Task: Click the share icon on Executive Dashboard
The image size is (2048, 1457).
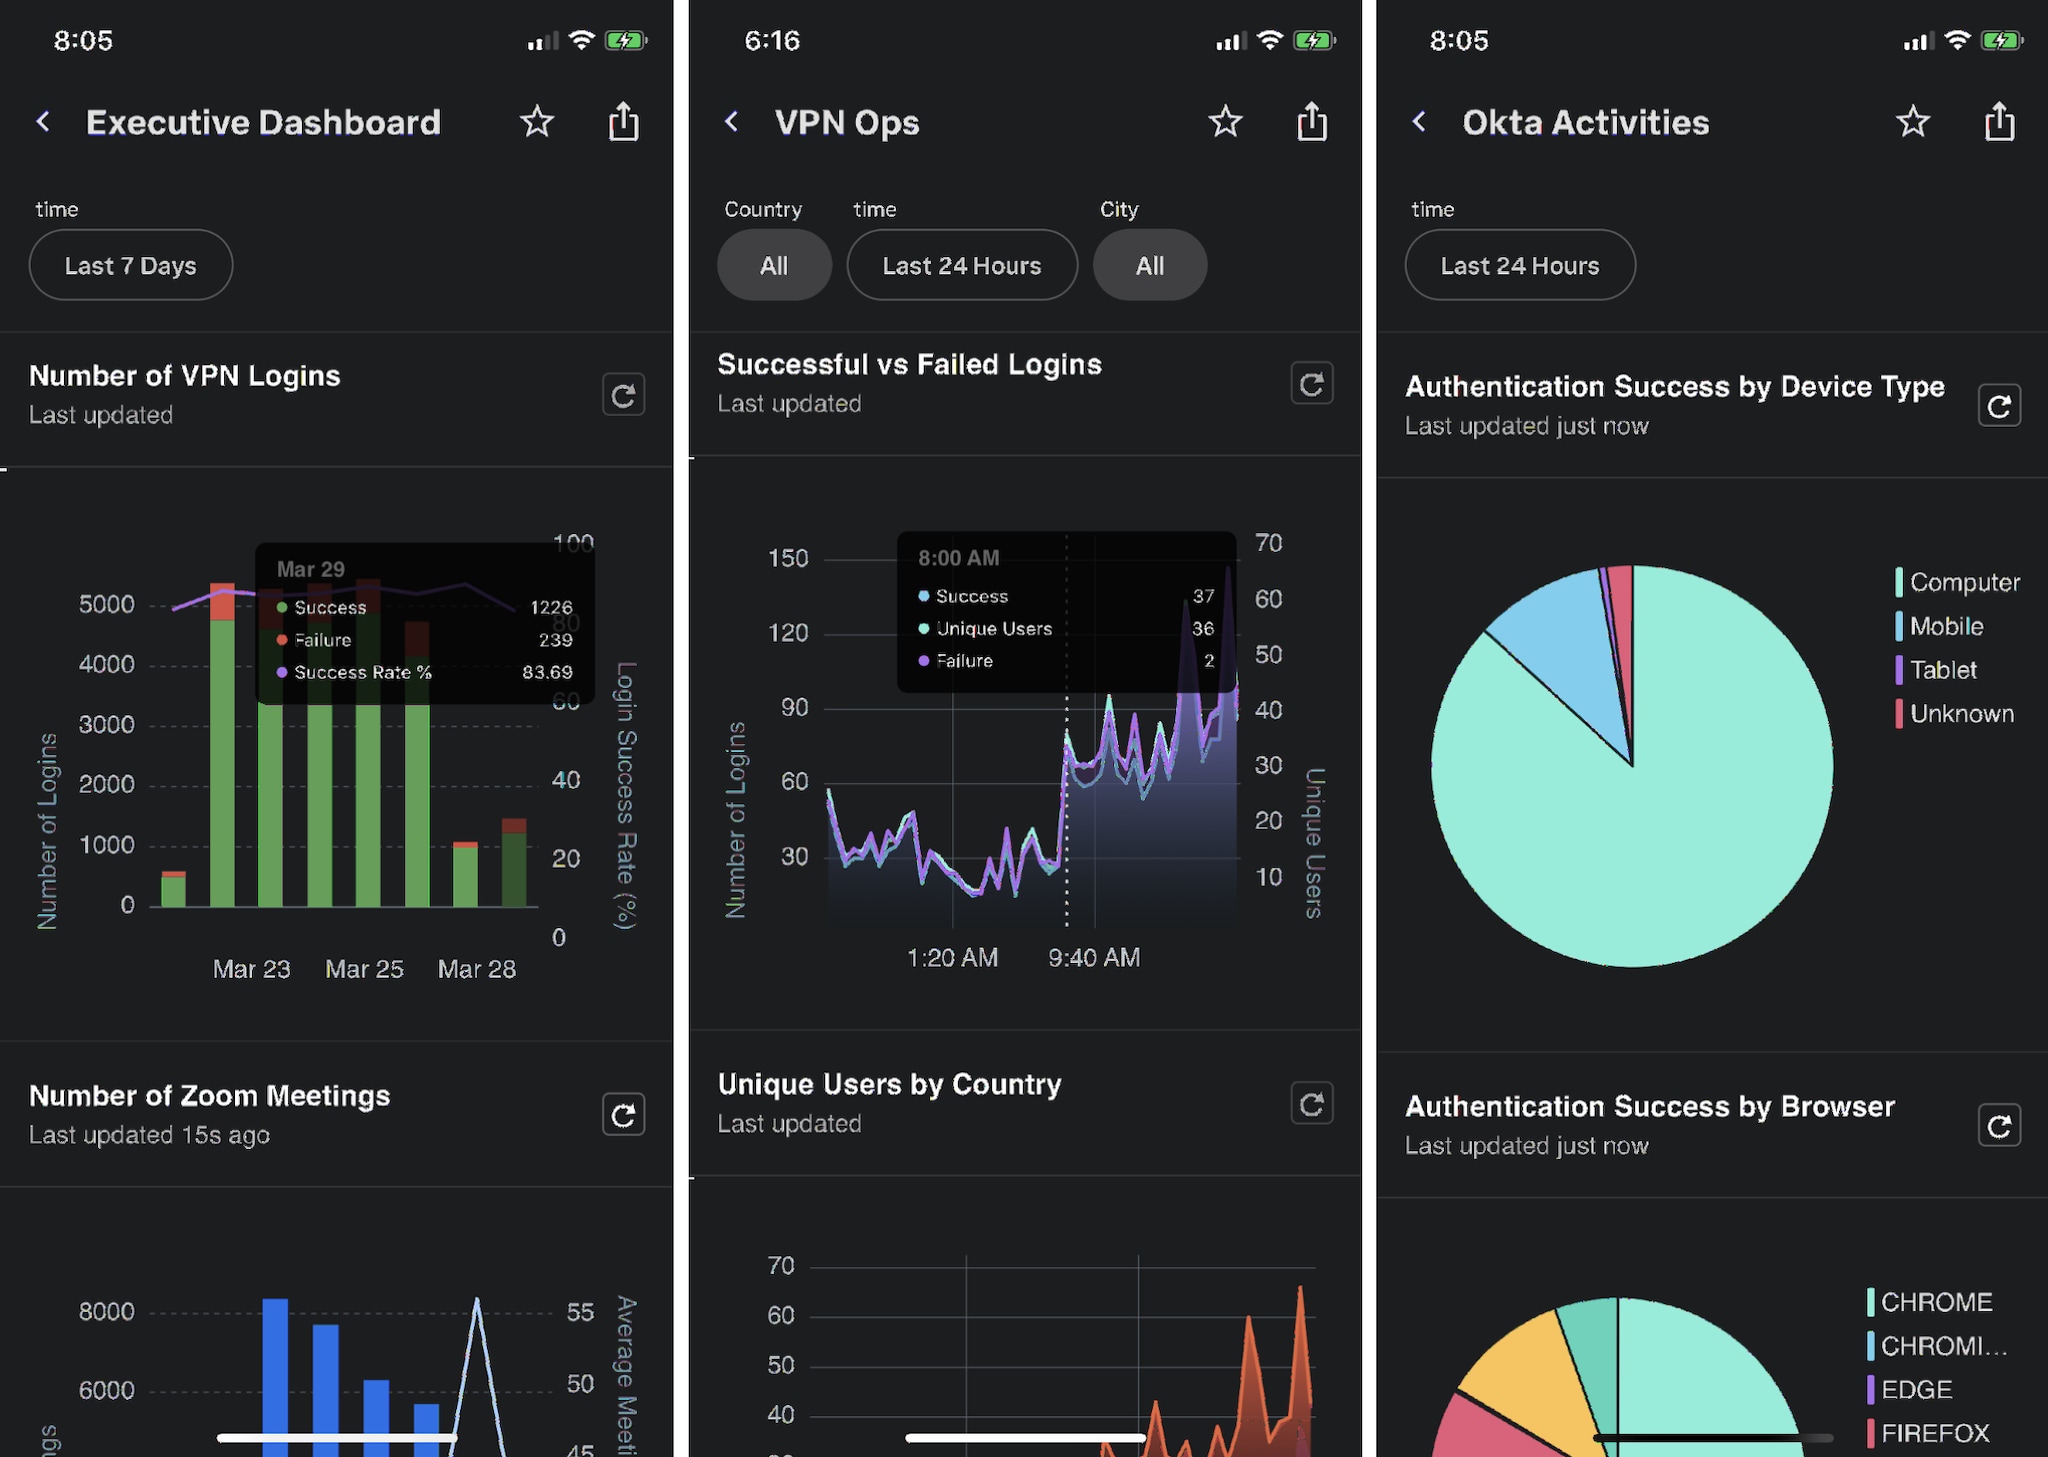Action: (626, 121)
